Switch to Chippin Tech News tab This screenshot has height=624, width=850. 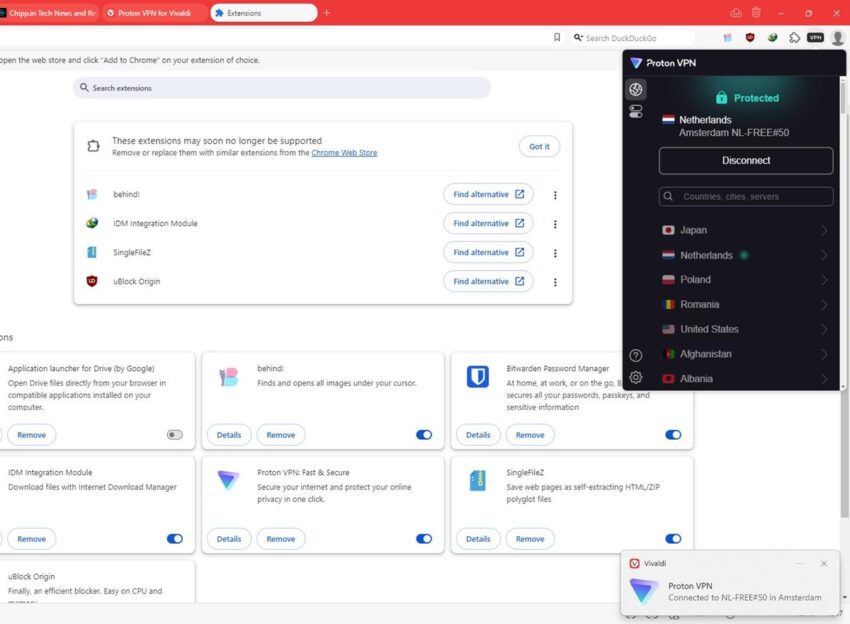click(x=49, y=13)
